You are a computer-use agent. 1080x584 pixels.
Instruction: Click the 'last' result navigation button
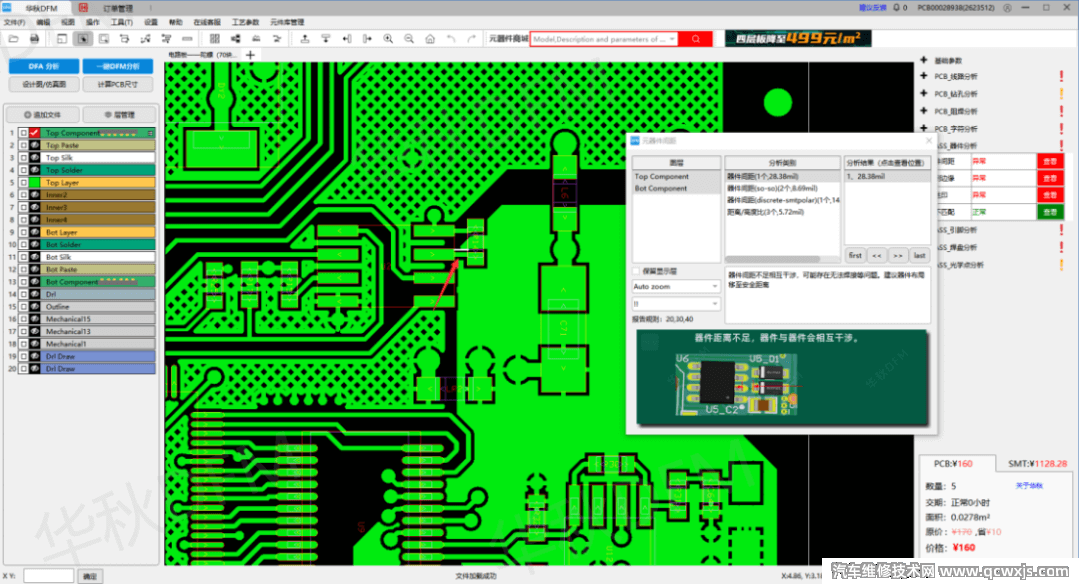pos(919,255)
